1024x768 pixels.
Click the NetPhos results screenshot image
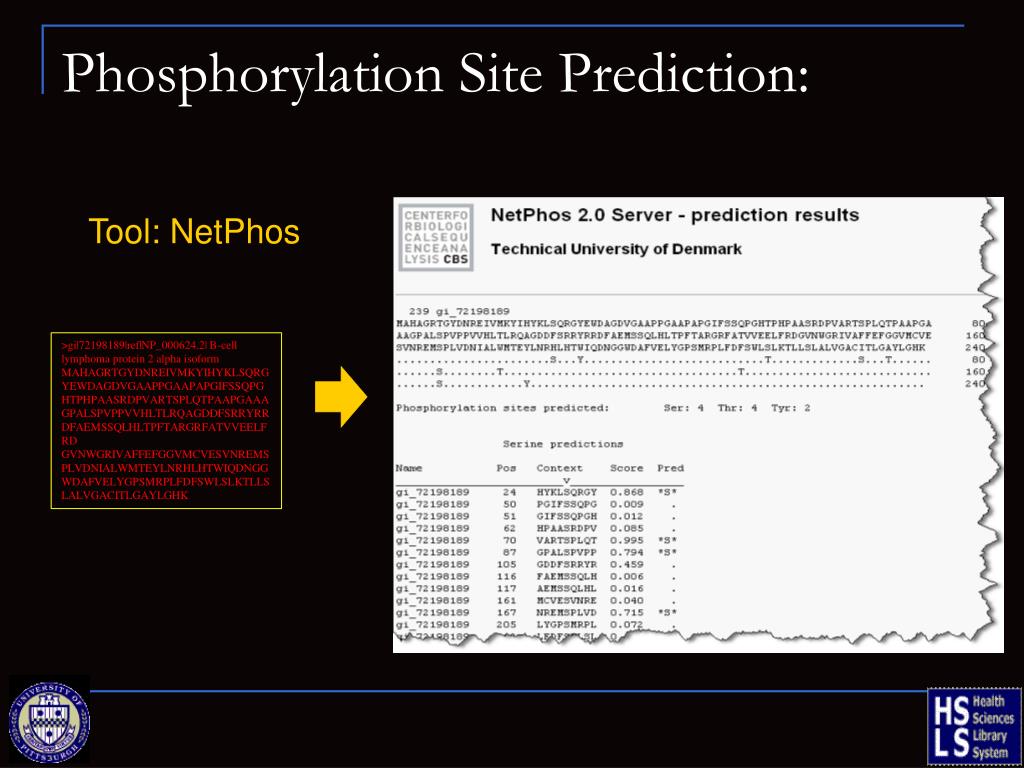coord(697,424)
